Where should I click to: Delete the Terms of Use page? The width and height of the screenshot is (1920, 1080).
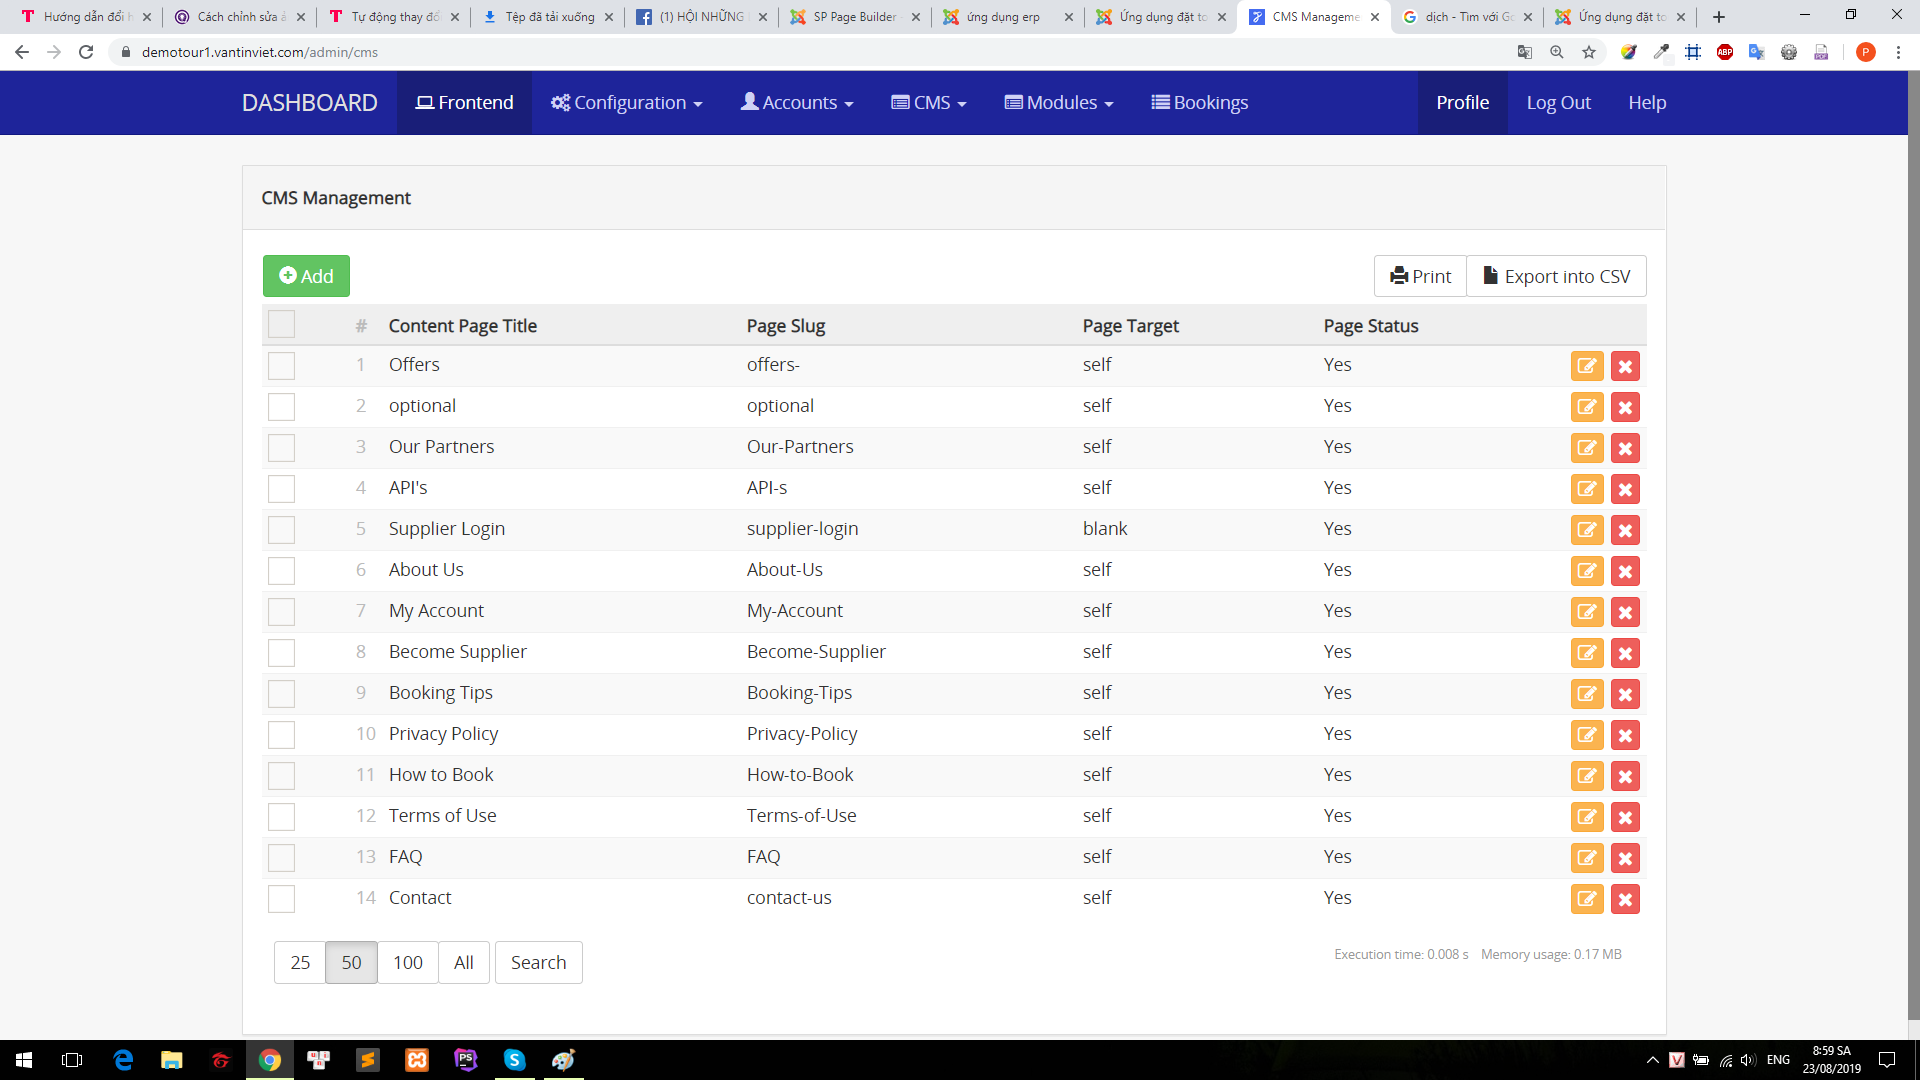tap(1625, 817)
